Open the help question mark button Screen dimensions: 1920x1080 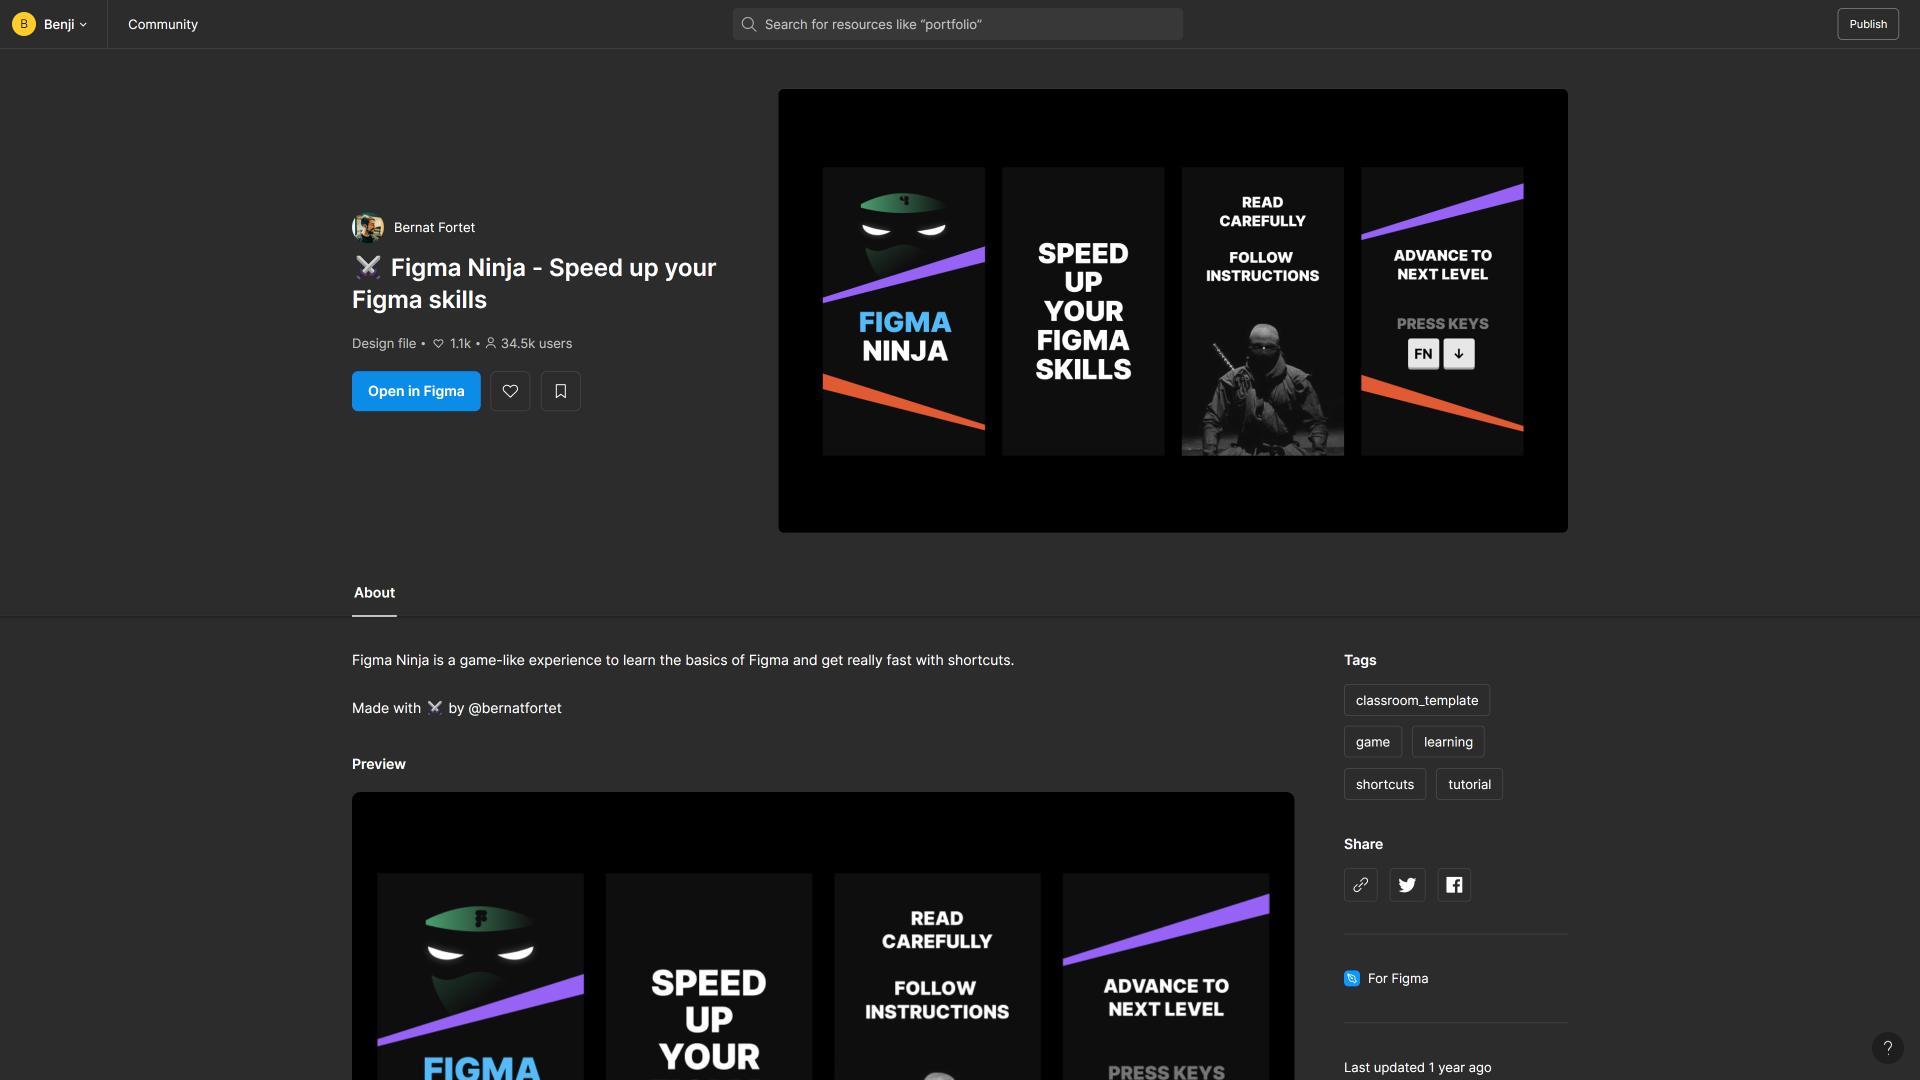(1887, 1047)
